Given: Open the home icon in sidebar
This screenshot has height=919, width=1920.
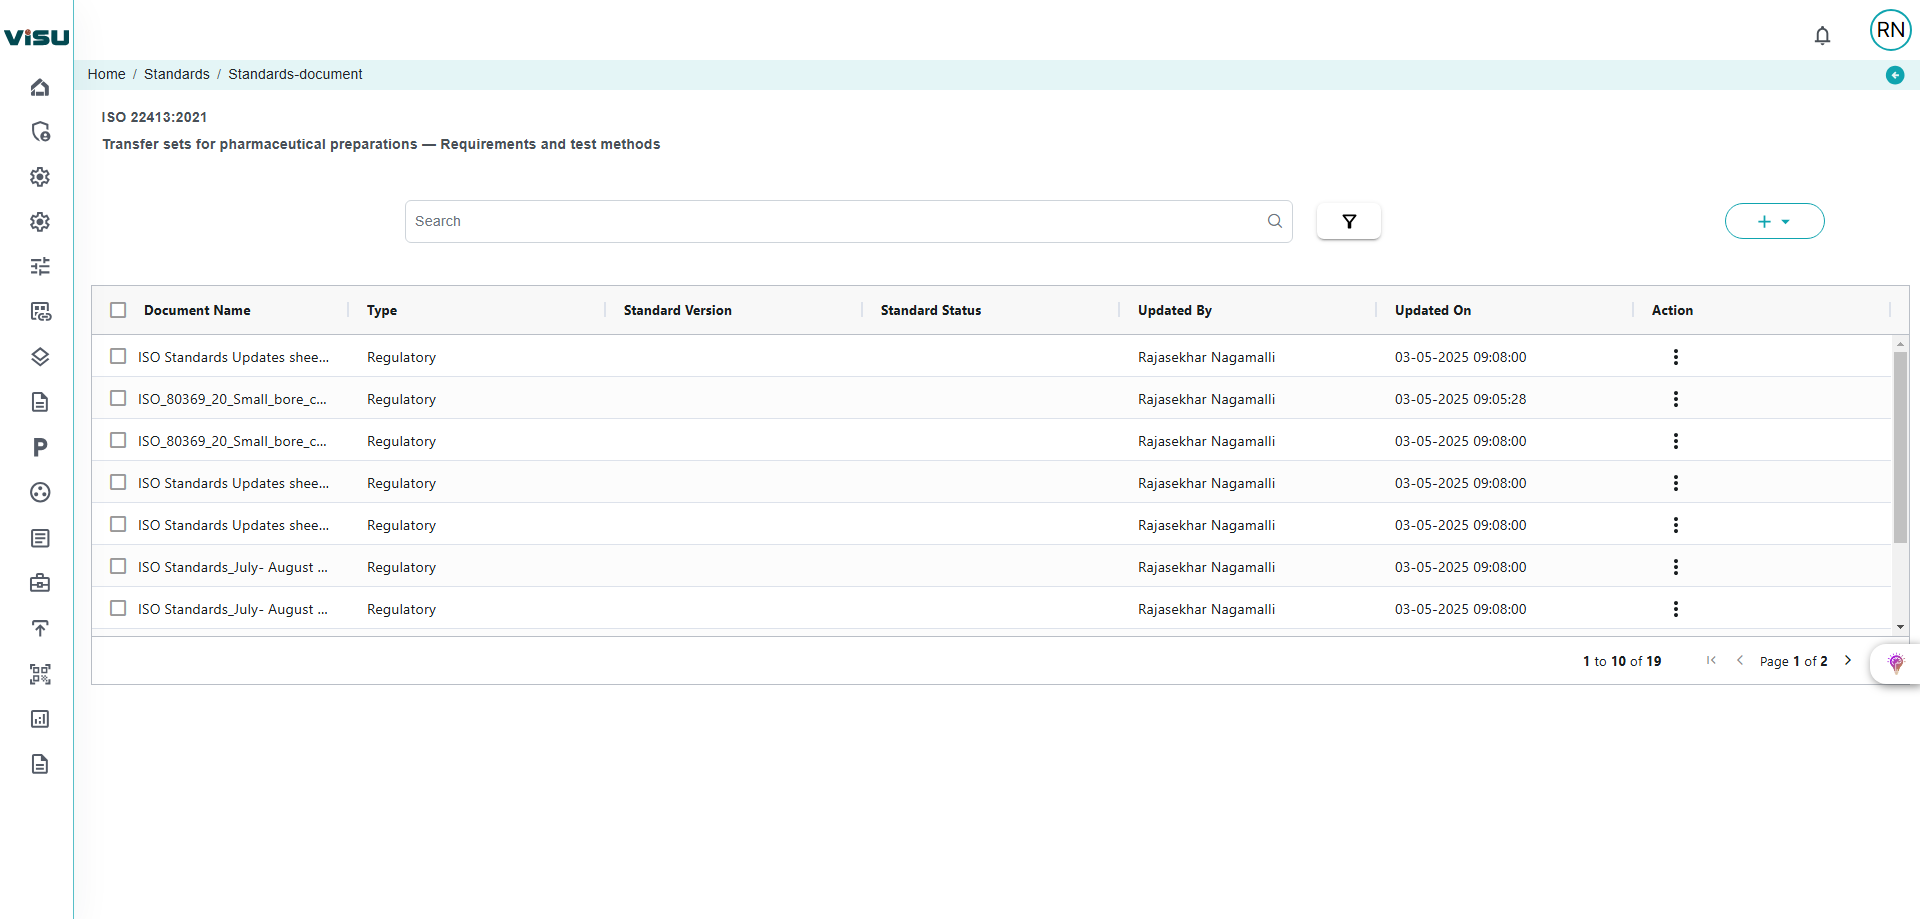Looking at the screenshot, I should (40, 88).
